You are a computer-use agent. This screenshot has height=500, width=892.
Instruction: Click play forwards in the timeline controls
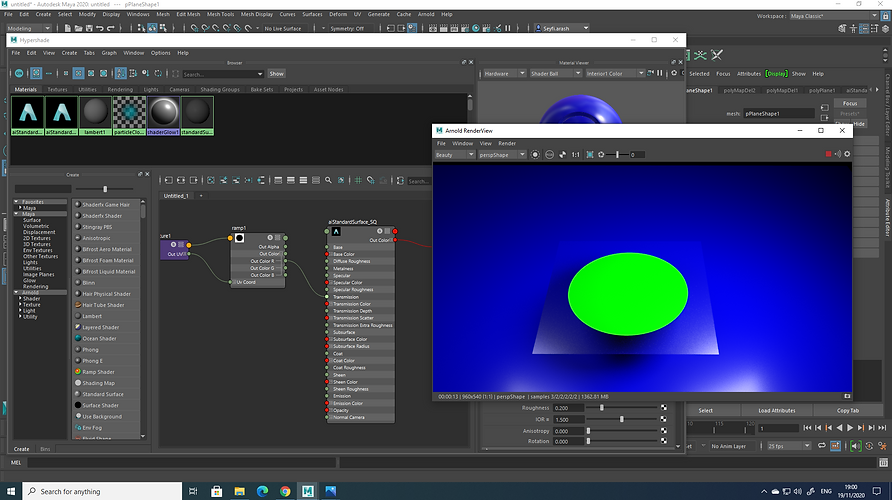coord(850,428)
